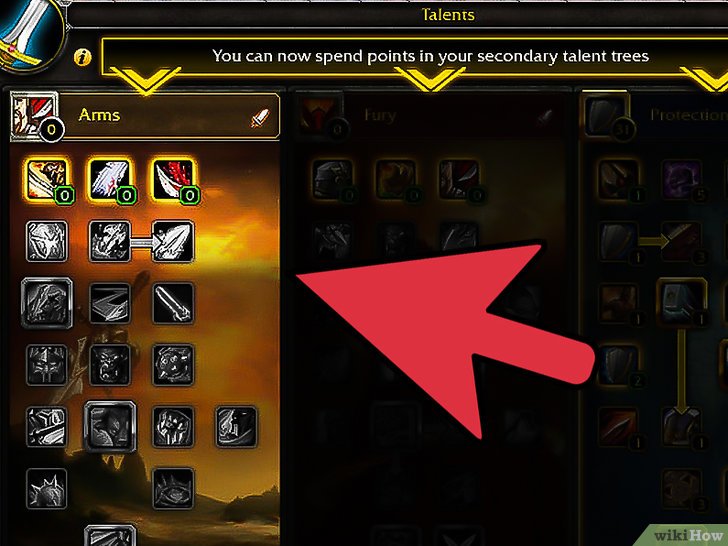This screenshot has width=728, height=546.
Task: Click the Arms spec portrait icon
Action: (x=35, y=116)
